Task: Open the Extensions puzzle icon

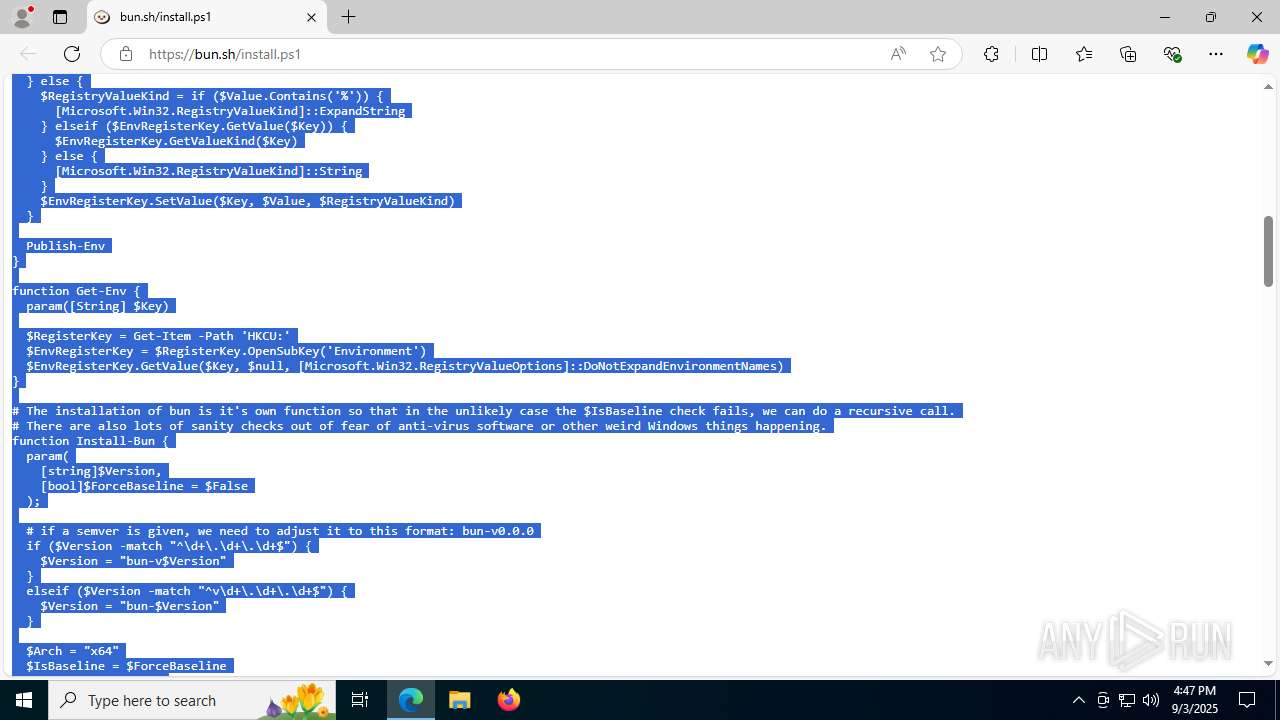Action: 991,54
